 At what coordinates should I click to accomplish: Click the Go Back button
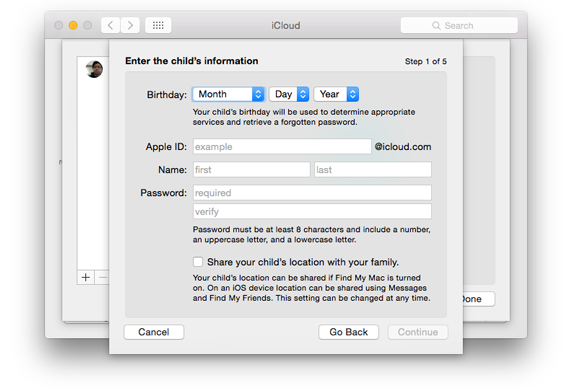348,332
